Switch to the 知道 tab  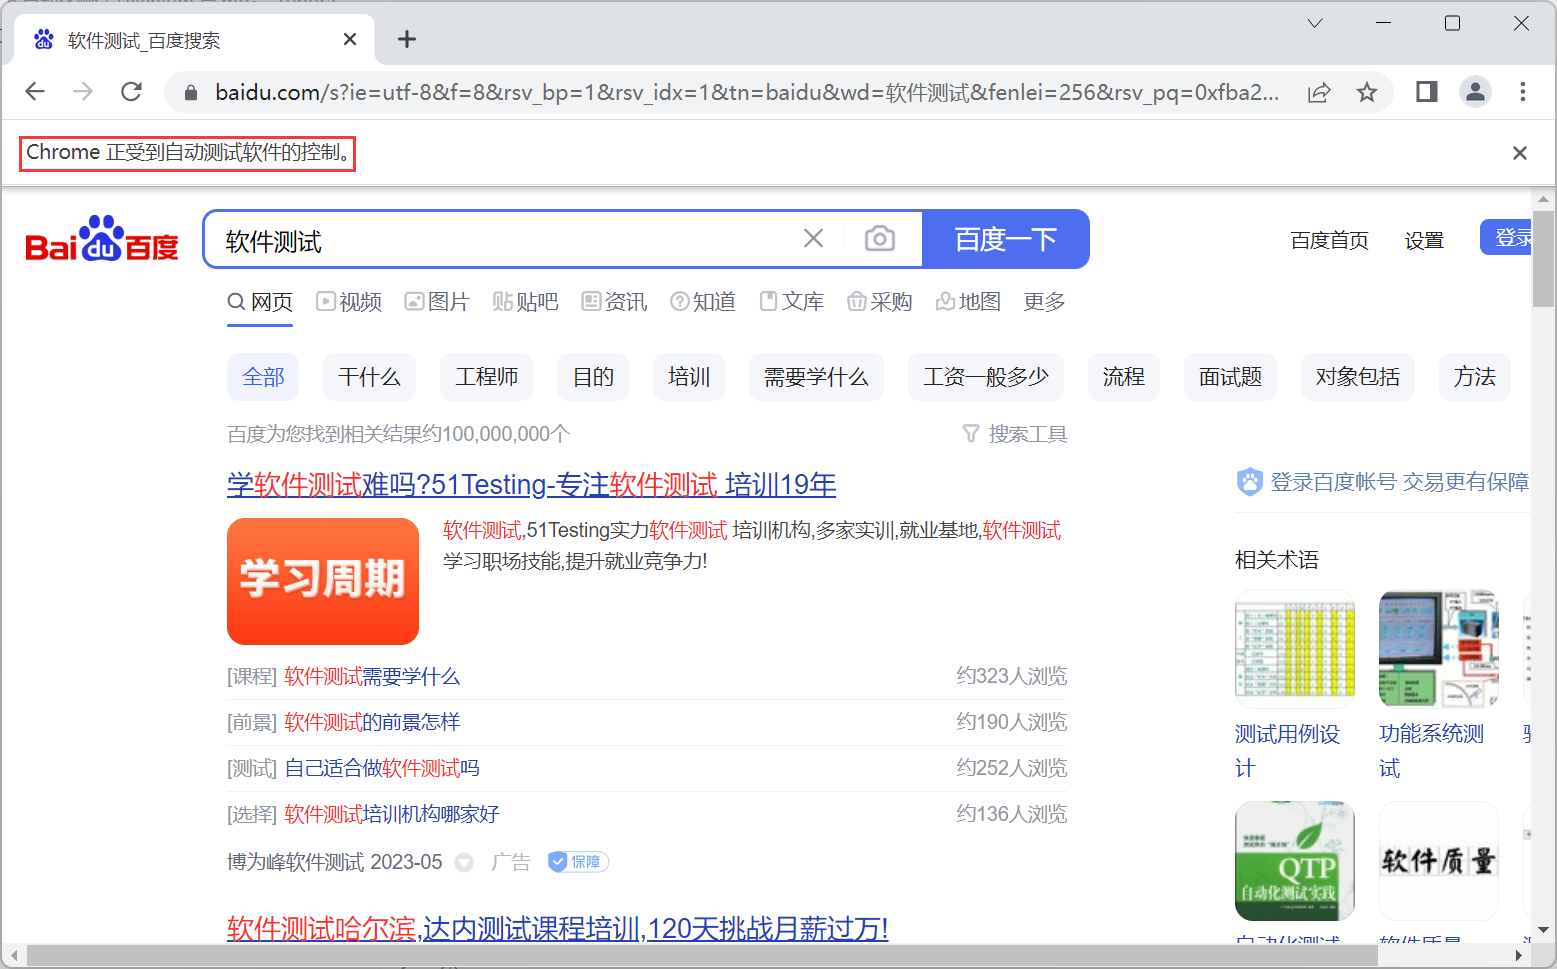[703, 302]
